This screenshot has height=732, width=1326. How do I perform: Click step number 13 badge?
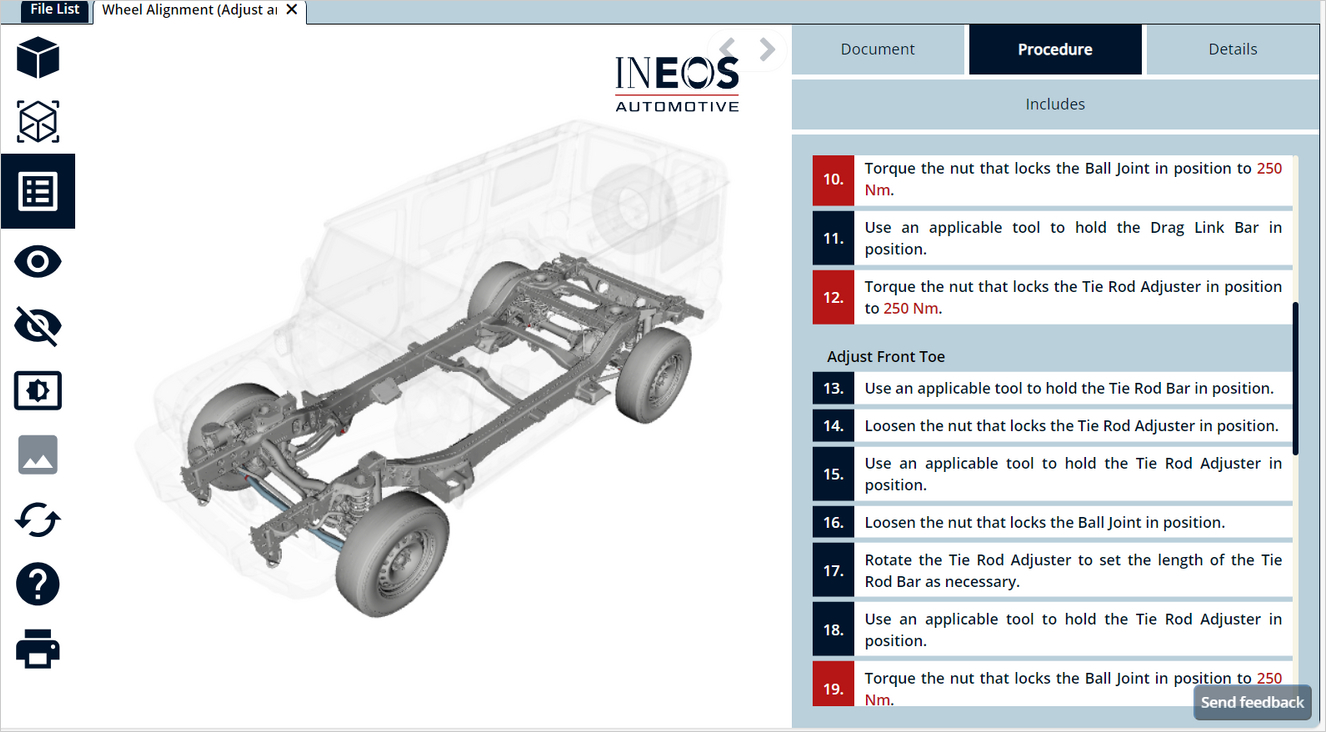point(833,388)
